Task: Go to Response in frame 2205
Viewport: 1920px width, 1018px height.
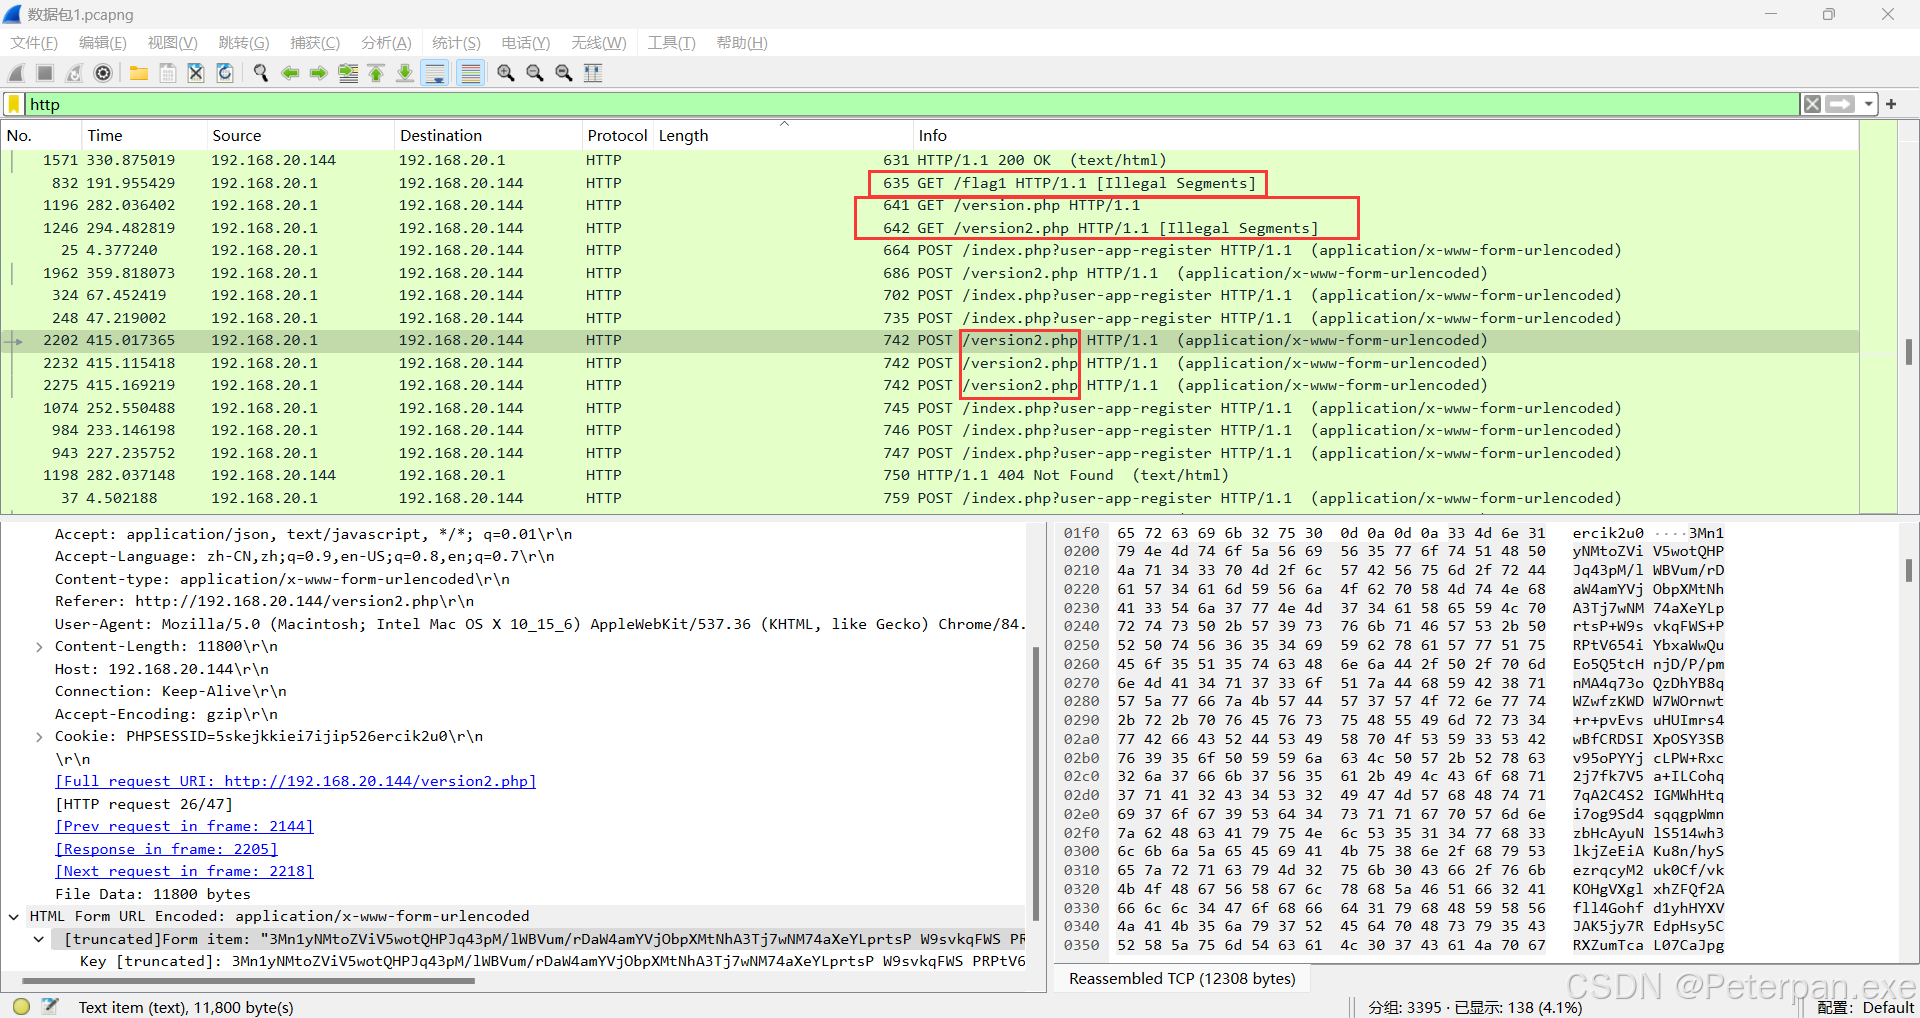Action: coord(167,849)
